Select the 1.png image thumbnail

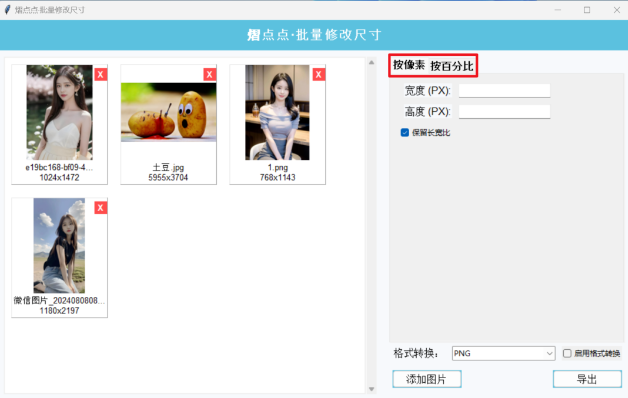(277, 113)
